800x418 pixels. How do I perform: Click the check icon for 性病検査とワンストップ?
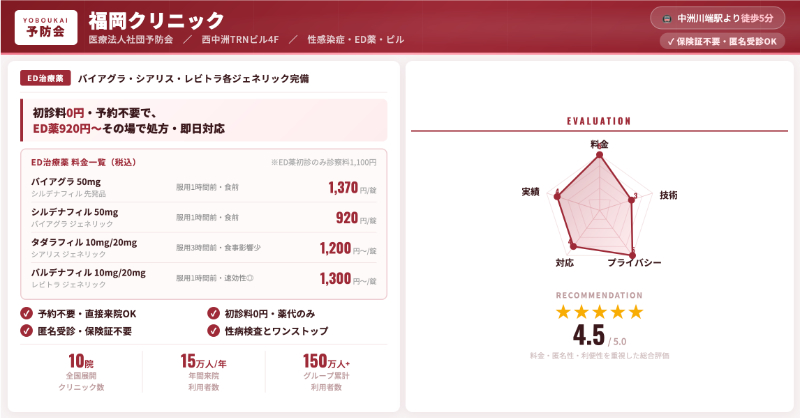click(213, 330)
